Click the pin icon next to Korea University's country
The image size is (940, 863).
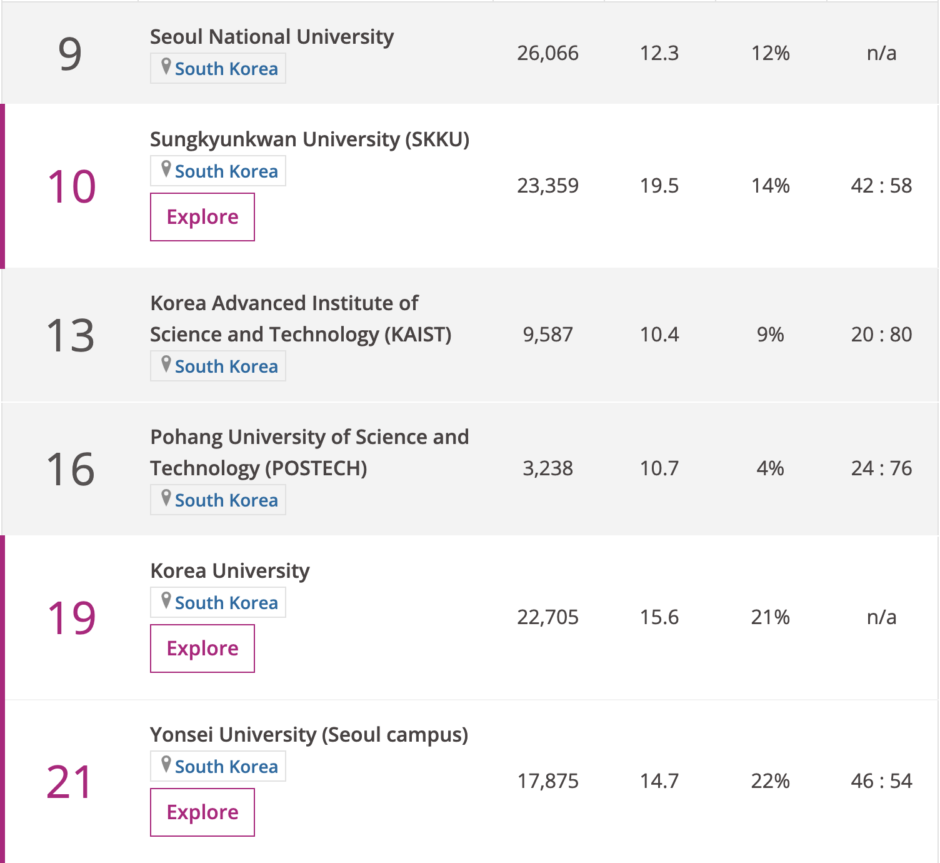point(167,602)
